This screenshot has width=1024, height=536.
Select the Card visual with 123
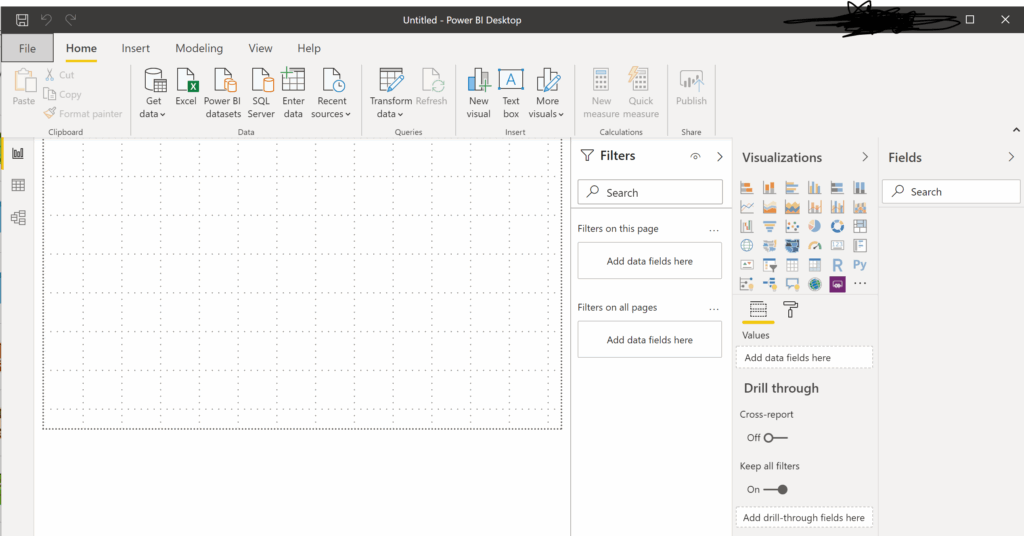click(x=837, y=245)
